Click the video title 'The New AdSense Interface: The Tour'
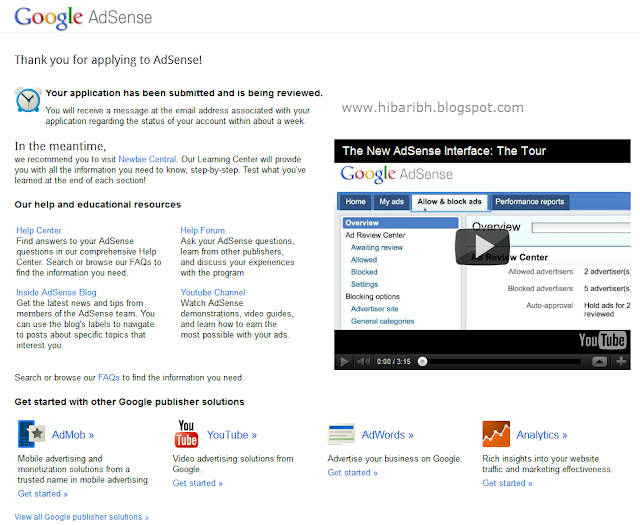This screenshot has width=640, height=525. click(444, 151)
